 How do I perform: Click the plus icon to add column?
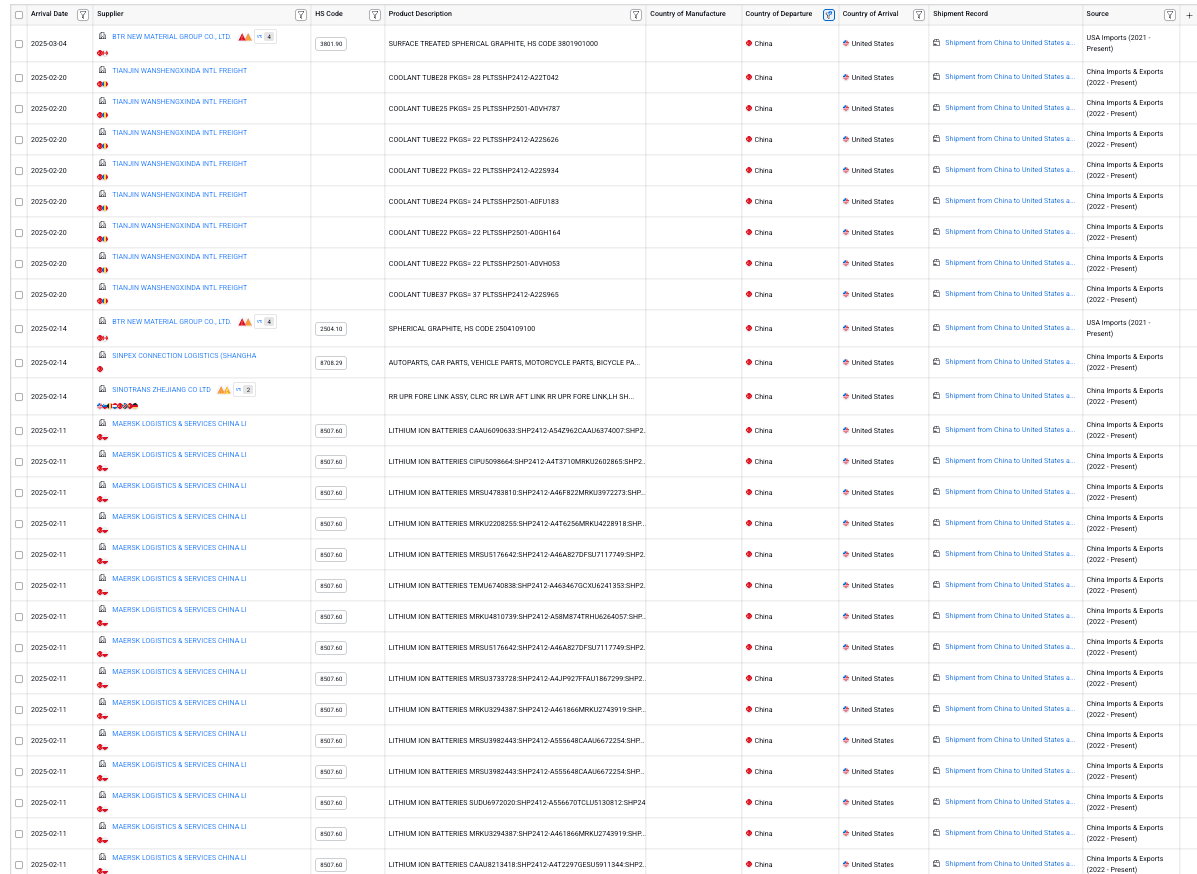coord(1188,15)
